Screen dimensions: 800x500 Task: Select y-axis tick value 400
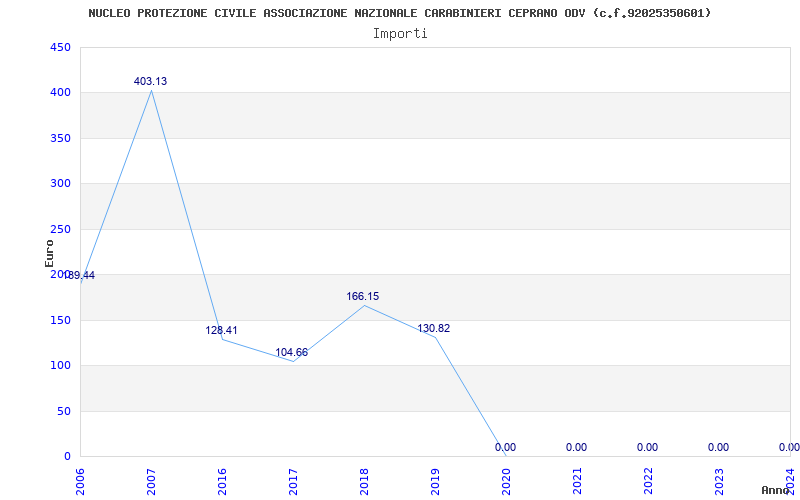[60, 93]
